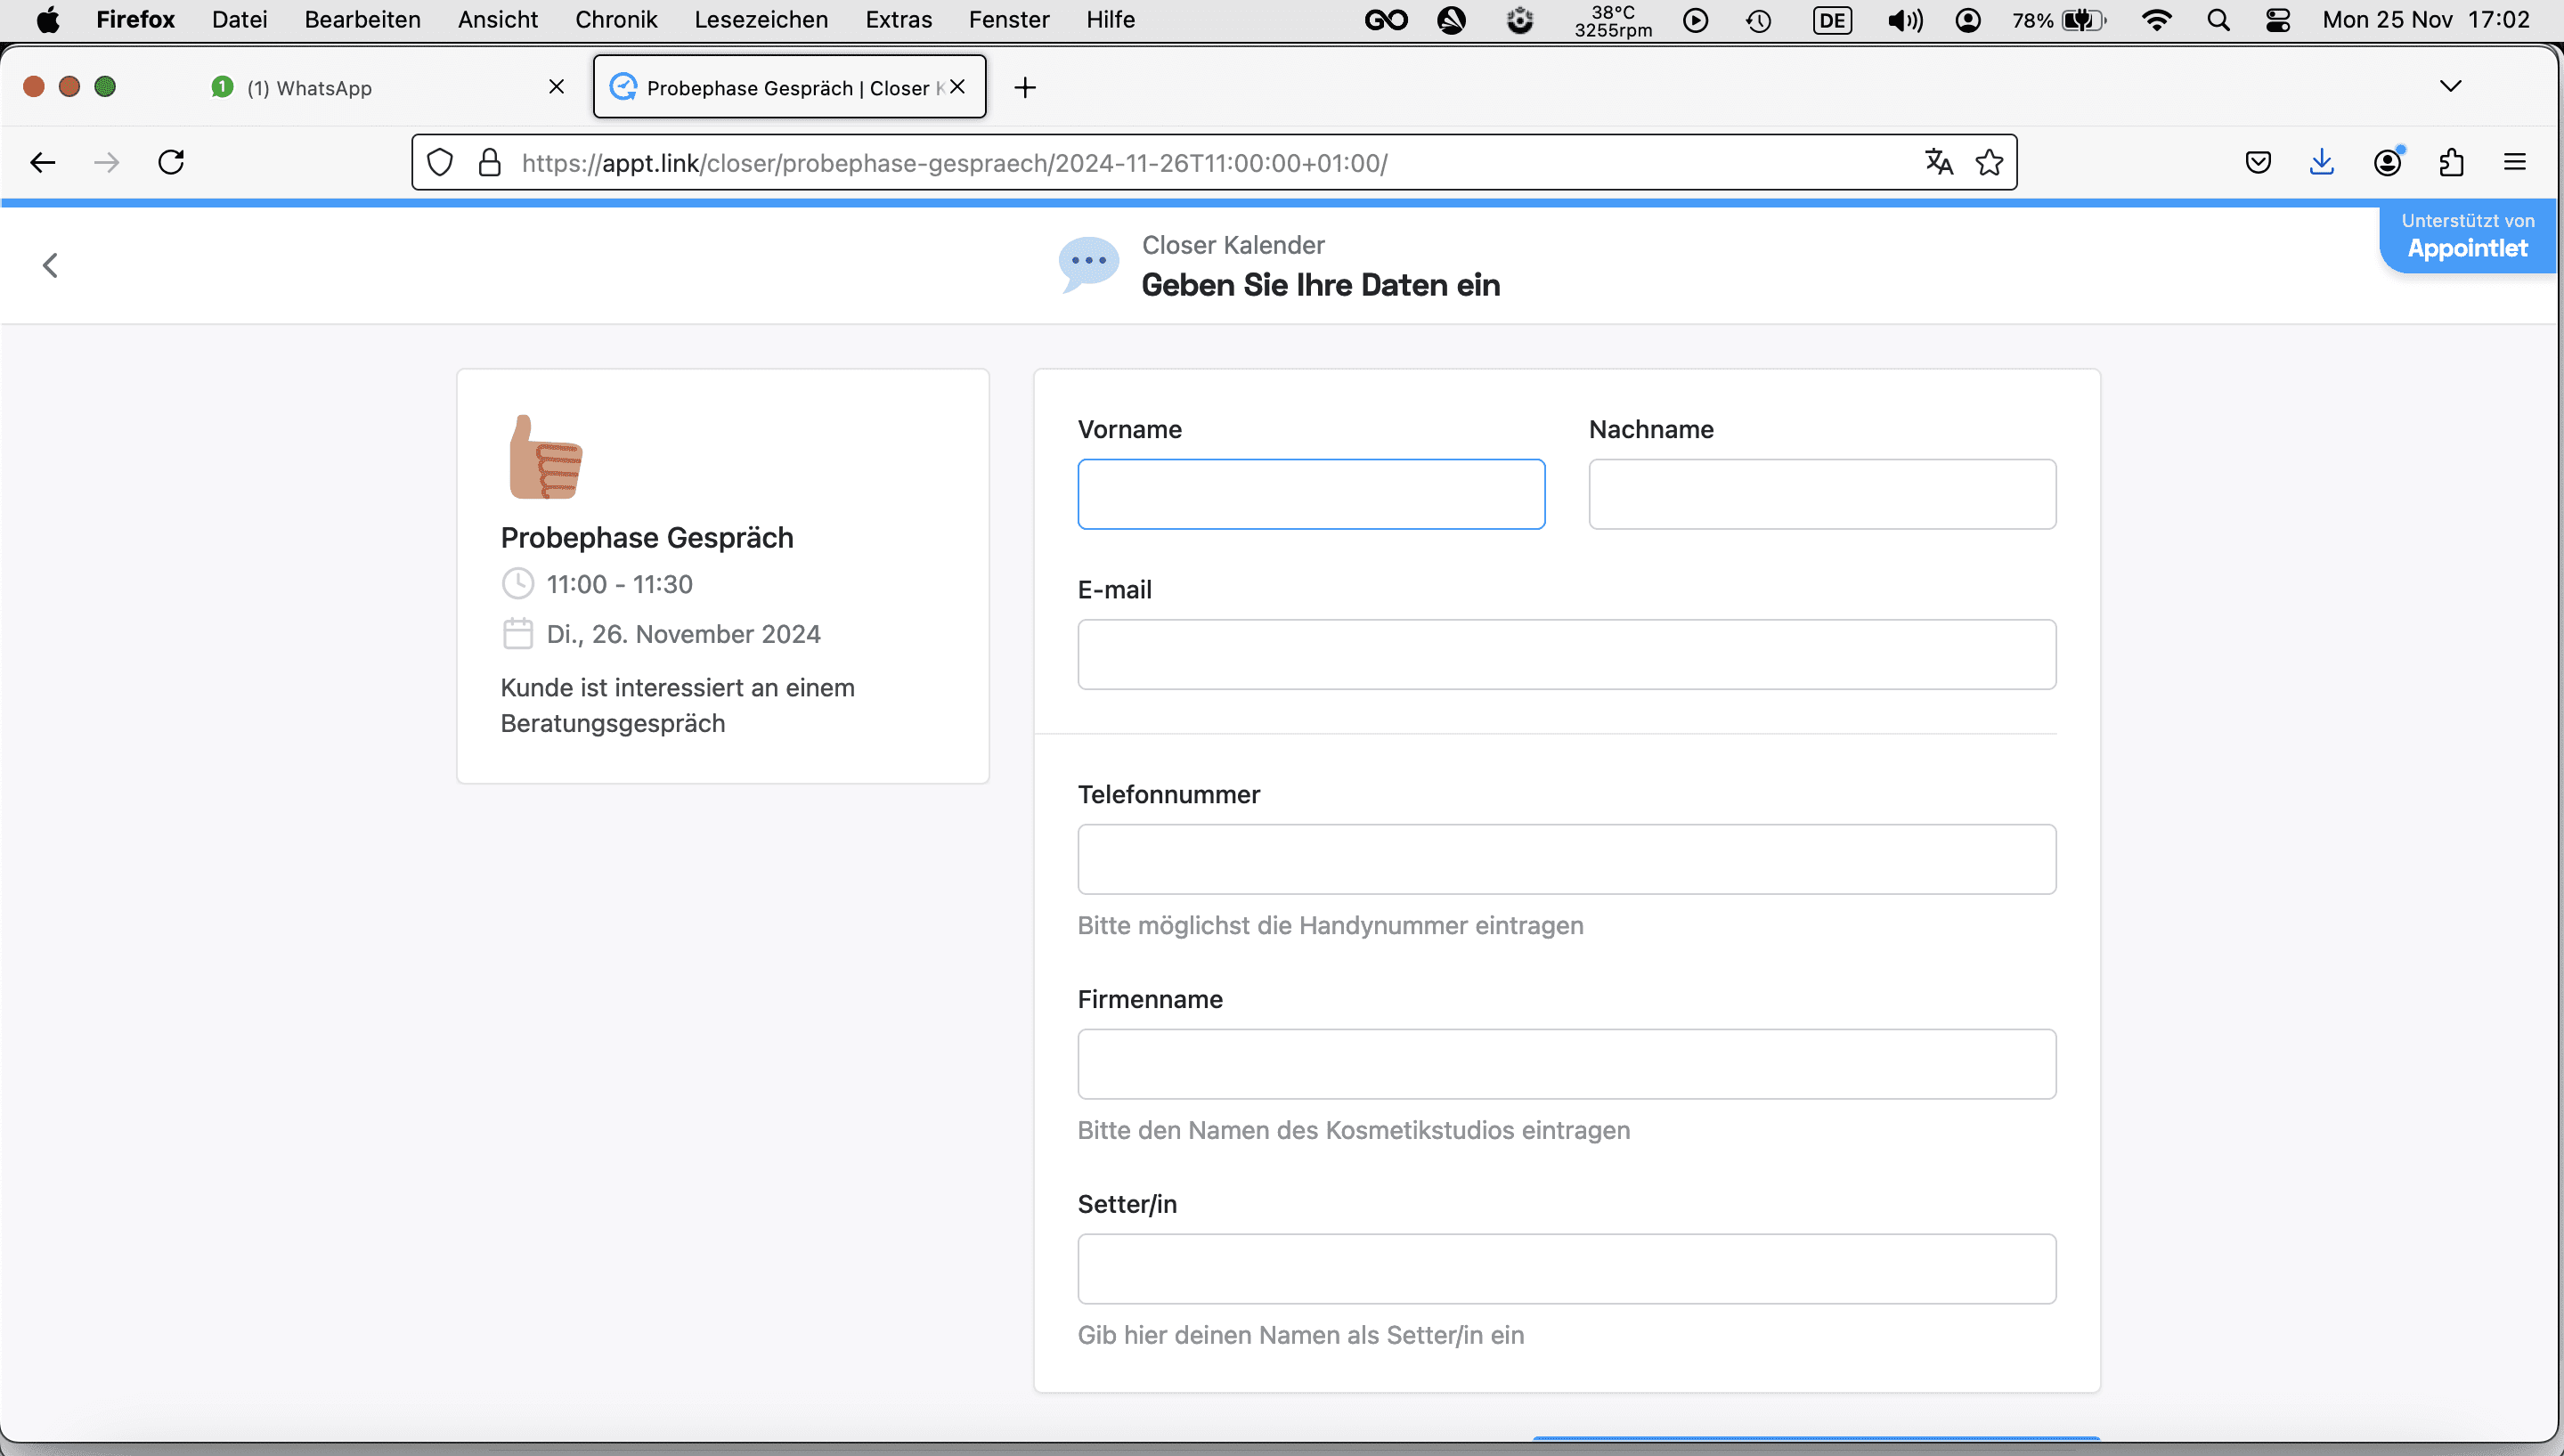Bookmark this page with the star icon

(x=1989, y=162)
